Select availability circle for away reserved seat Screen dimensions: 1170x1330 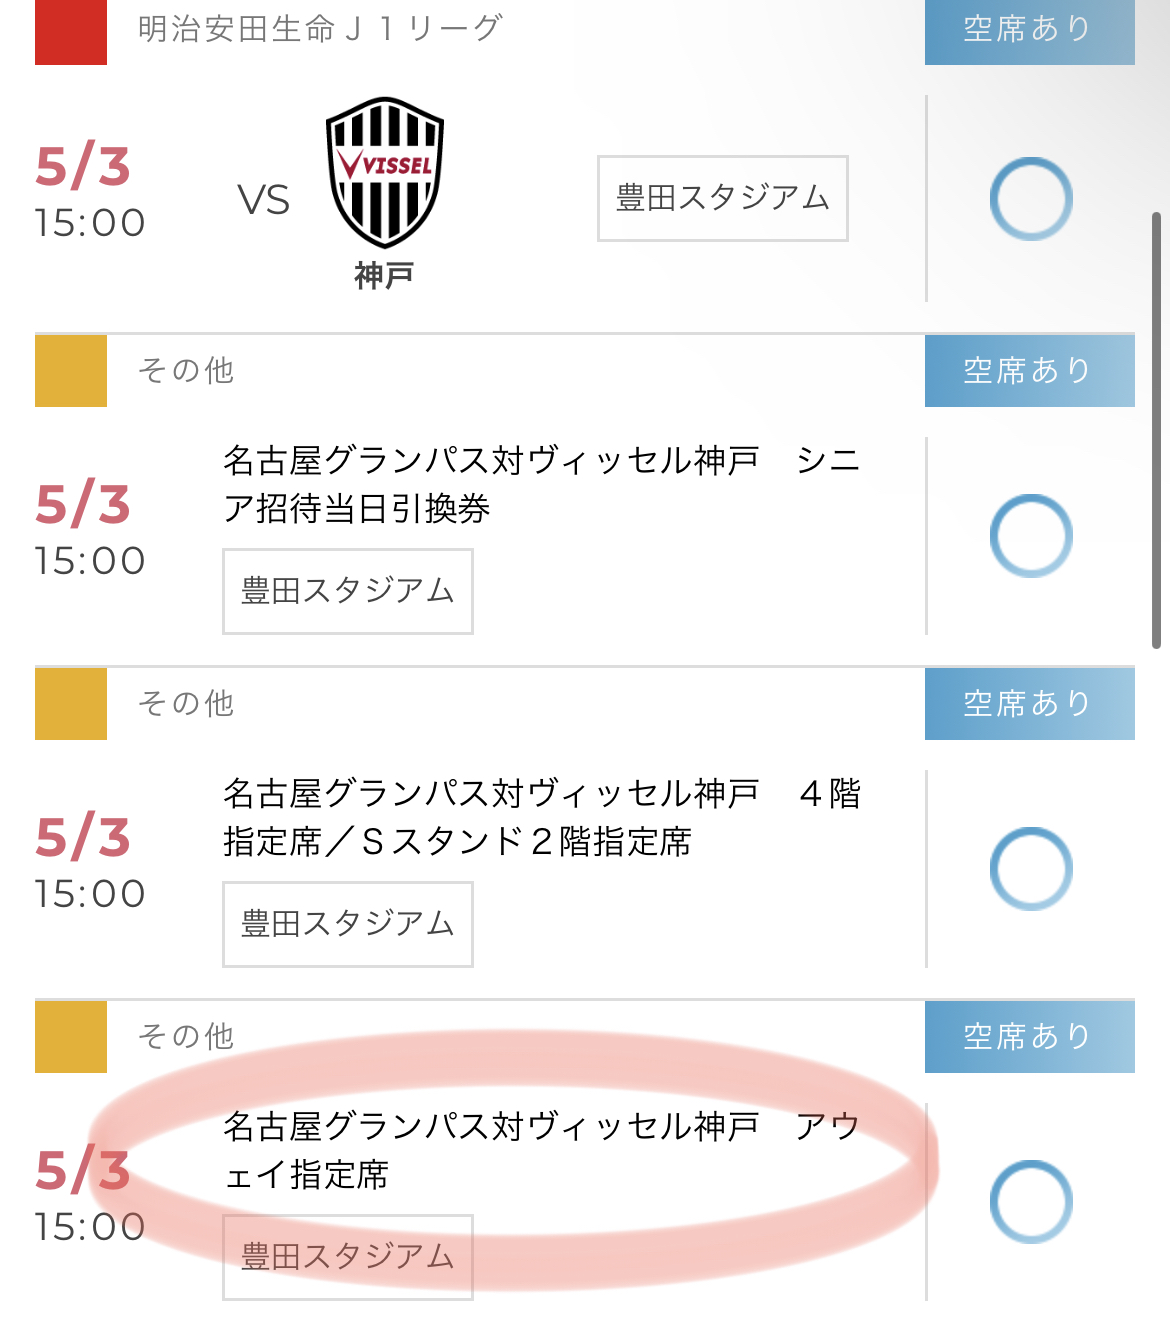1031,1202
